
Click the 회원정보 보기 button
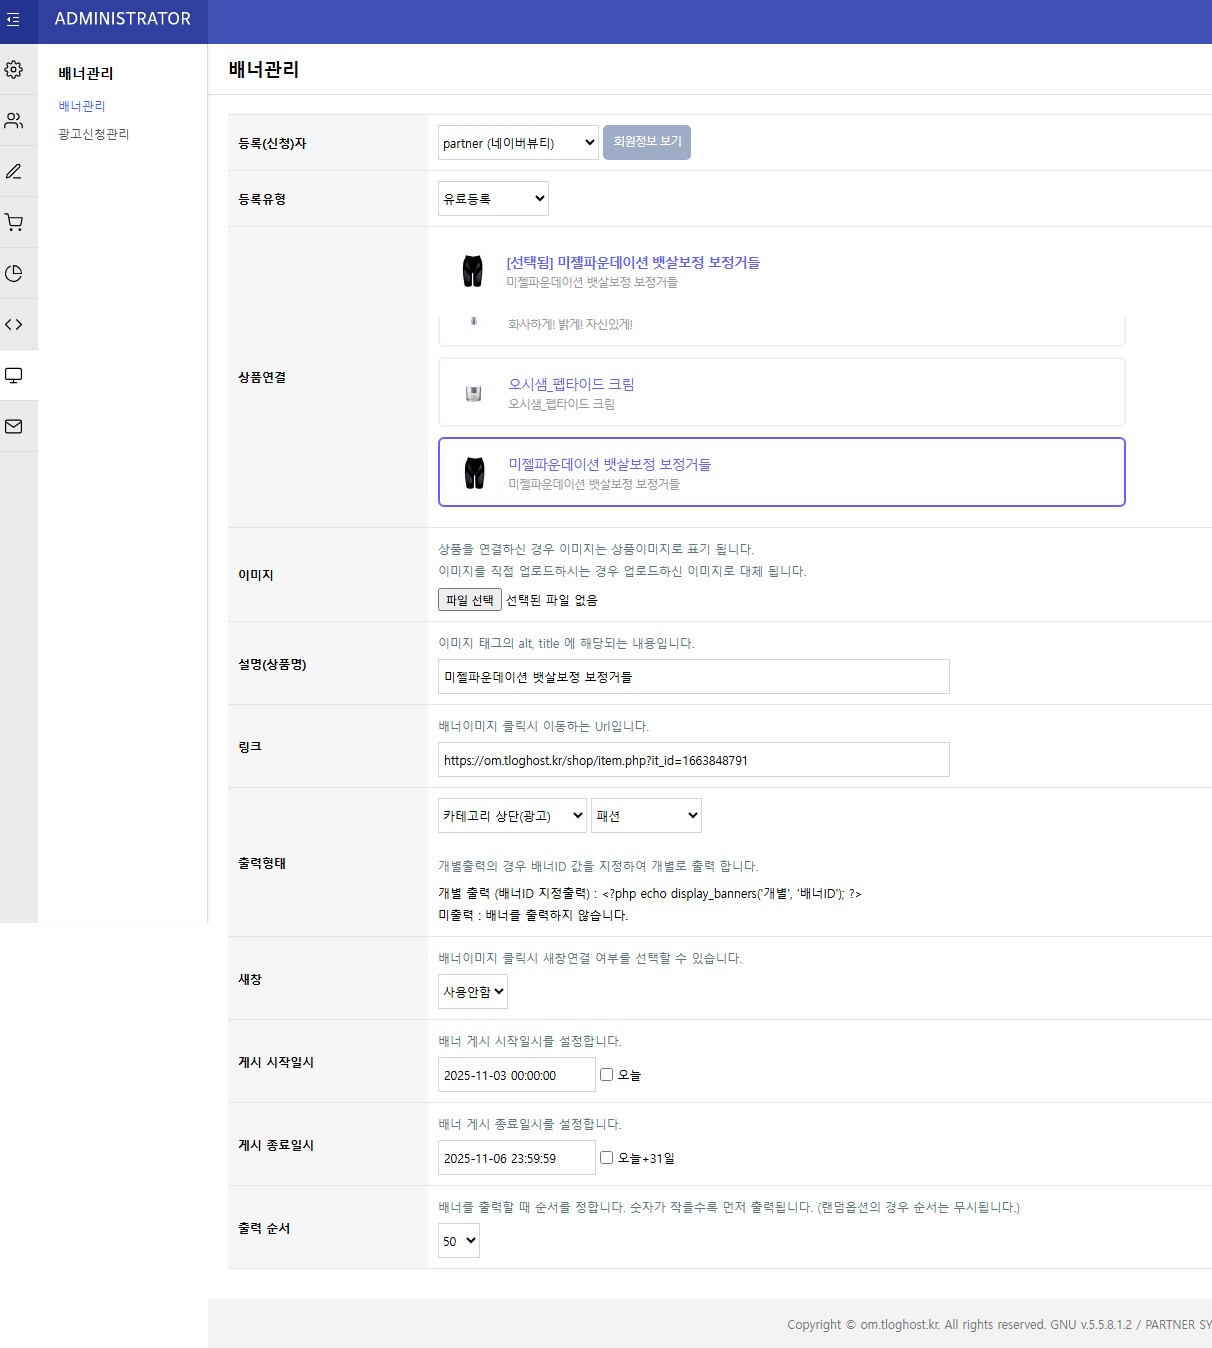tap(646, 142)
